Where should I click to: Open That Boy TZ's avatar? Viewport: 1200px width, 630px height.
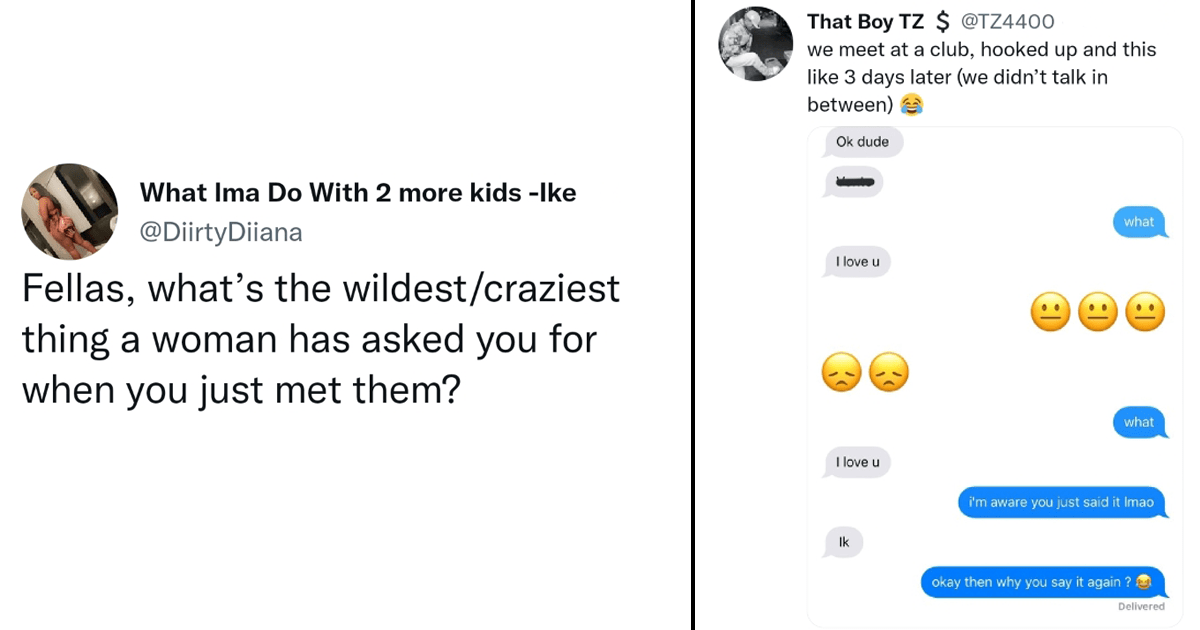tap(756, 43)
